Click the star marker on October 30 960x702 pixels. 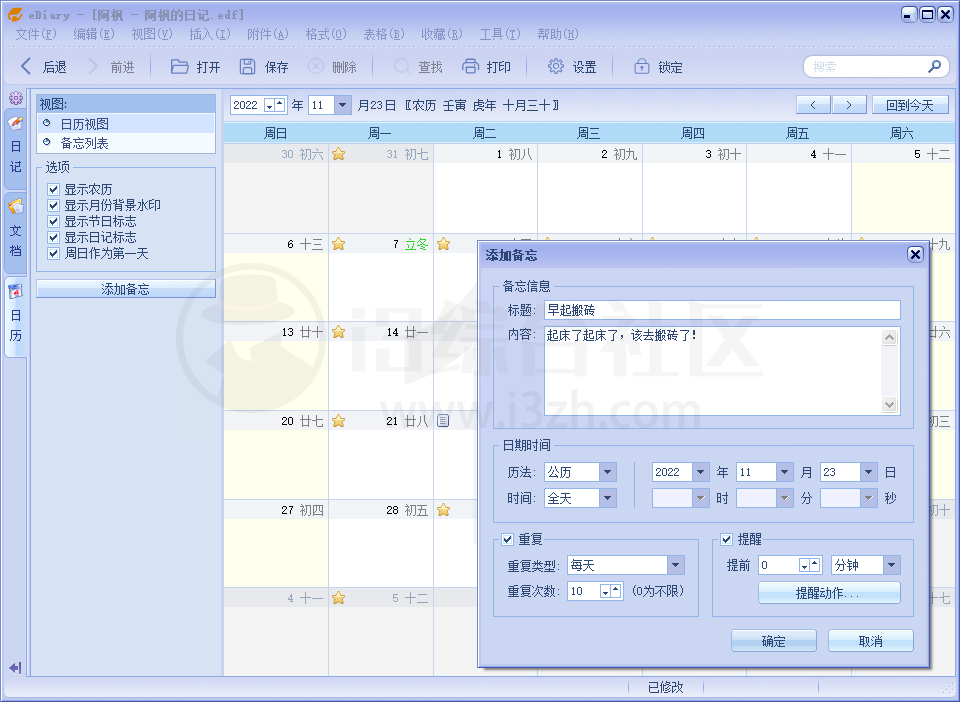[x=339, y=154]
